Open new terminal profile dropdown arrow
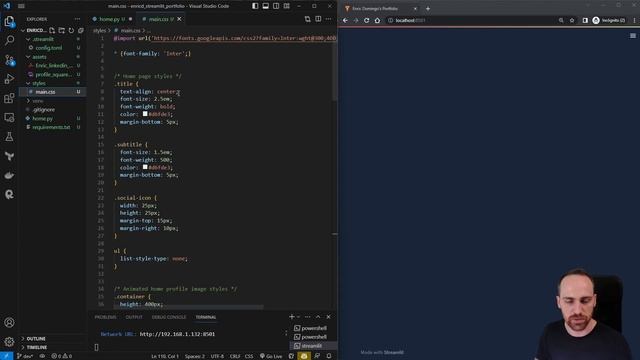 (x=298, y=317)
